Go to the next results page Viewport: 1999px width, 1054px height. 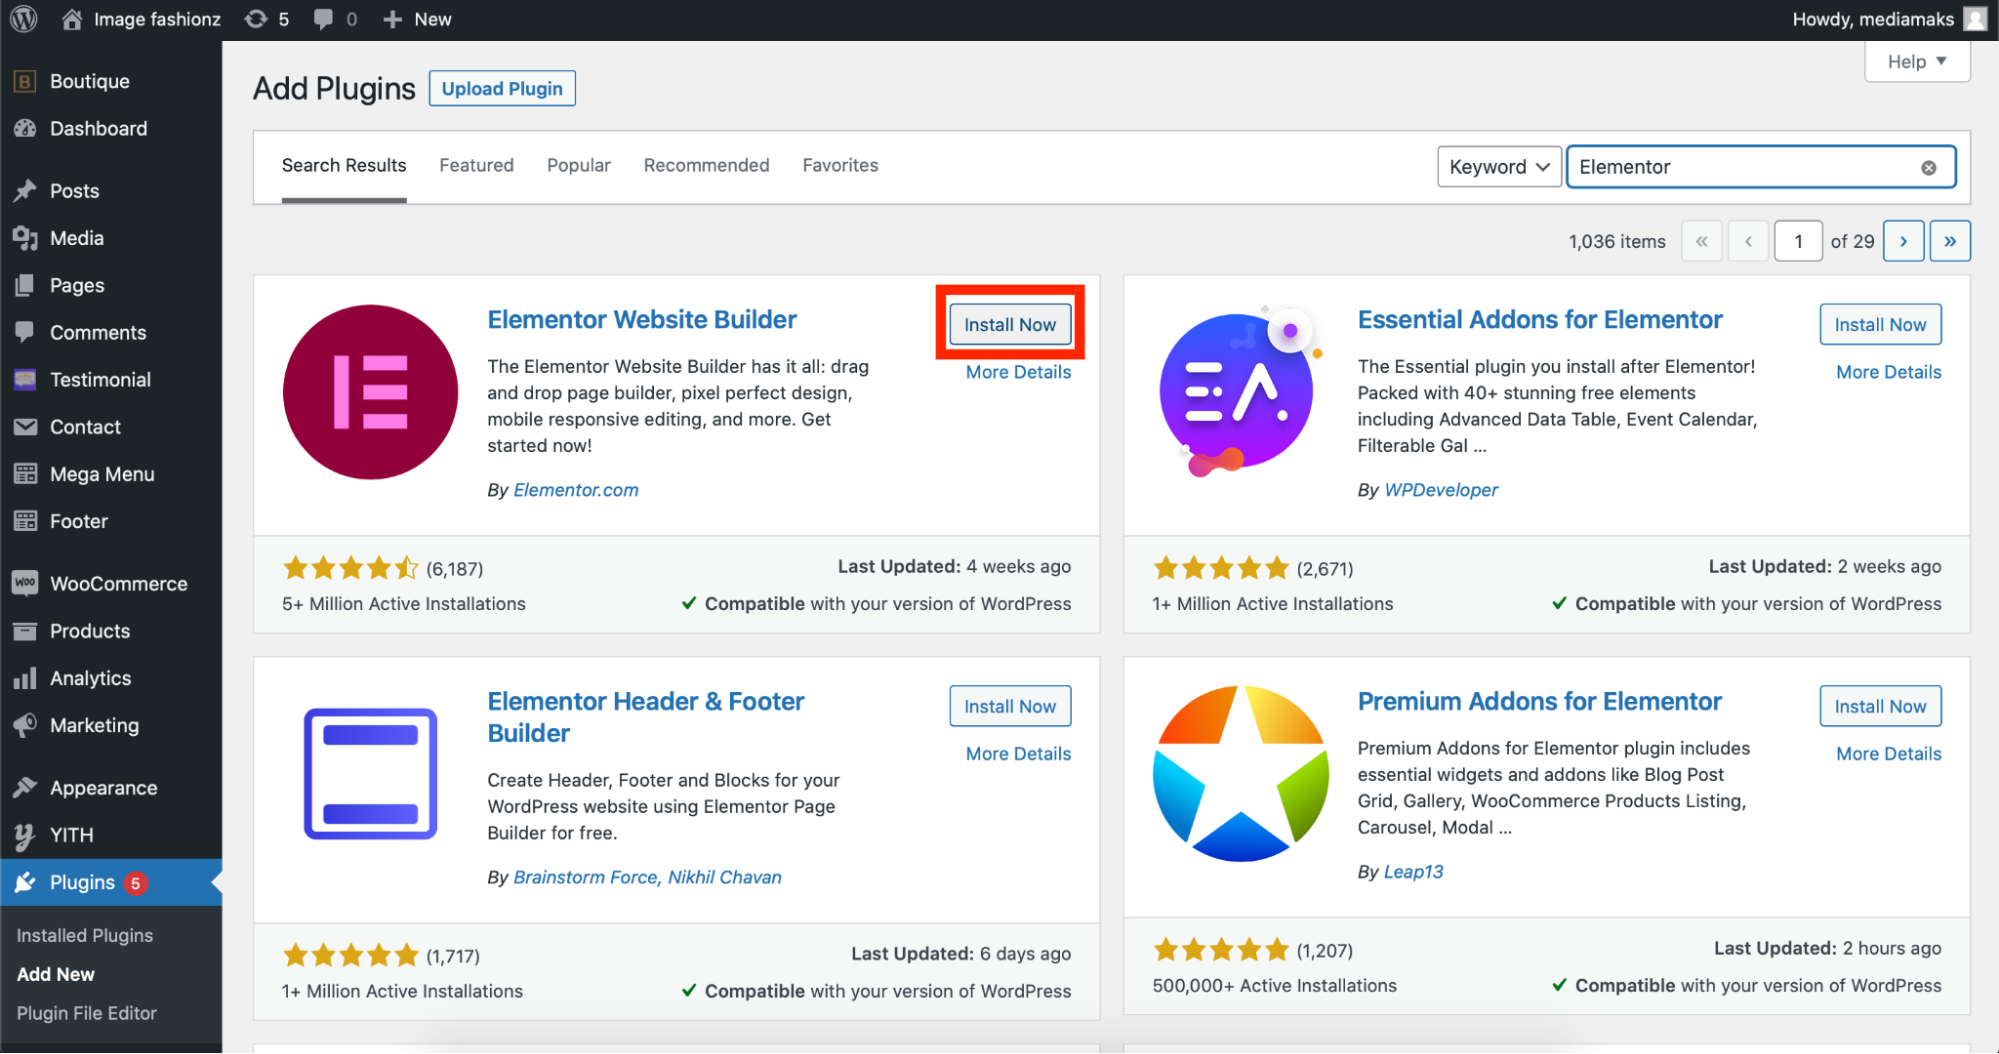tap(1902, 242)
